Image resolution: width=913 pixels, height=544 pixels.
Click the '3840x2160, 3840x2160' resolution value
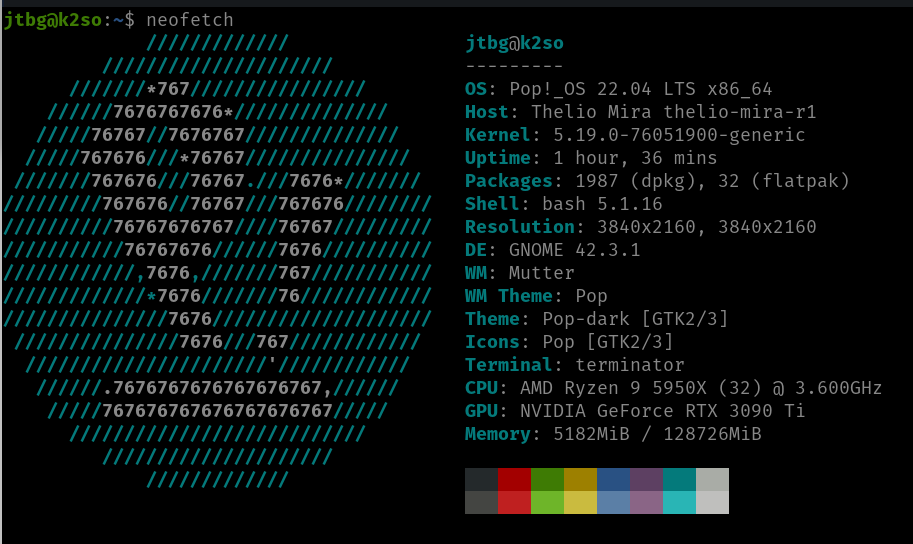[707, 227]
